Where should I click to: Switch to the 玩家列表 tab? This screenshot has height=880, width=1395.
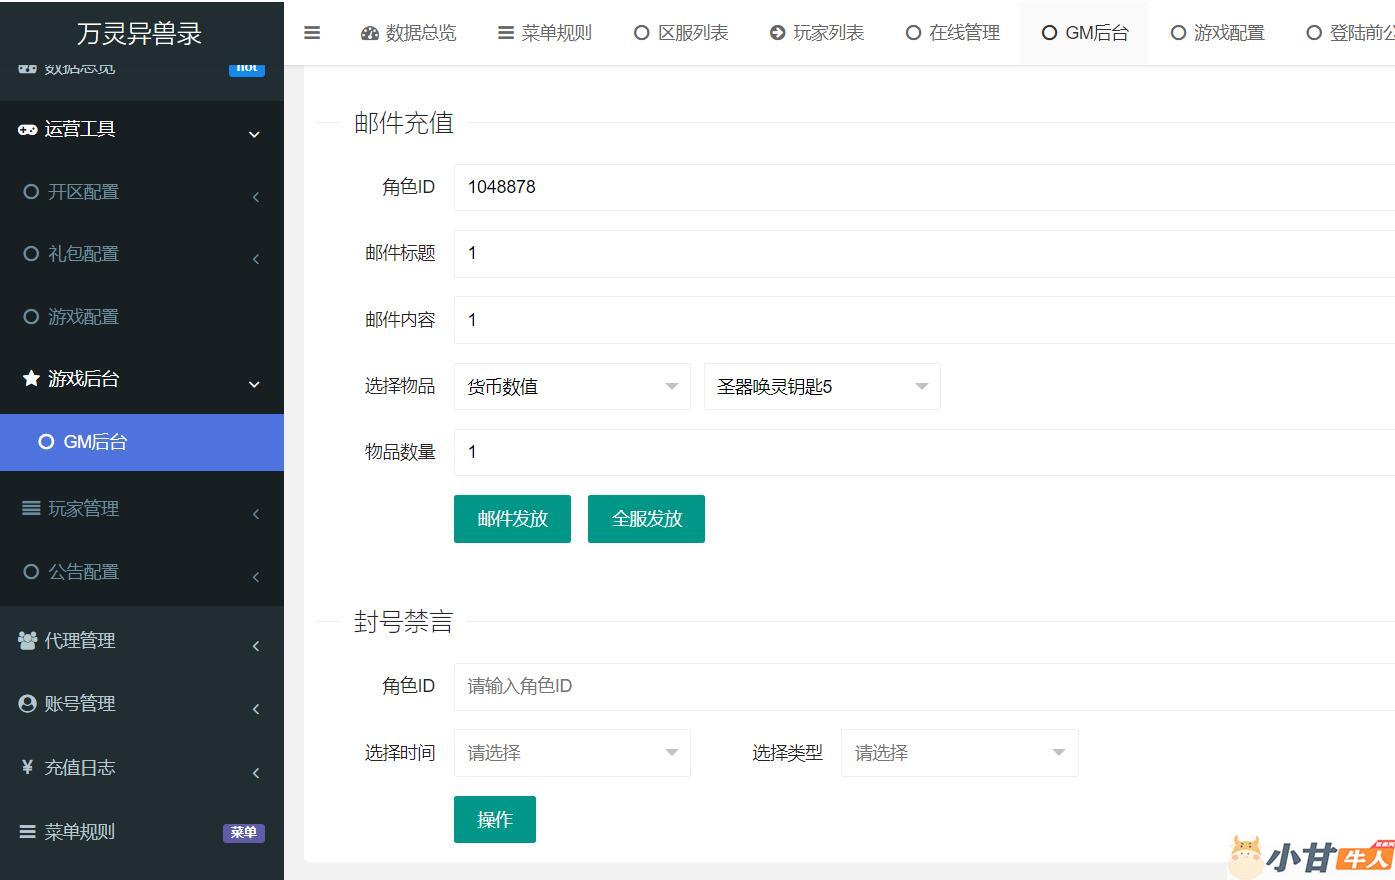[817, 33]
